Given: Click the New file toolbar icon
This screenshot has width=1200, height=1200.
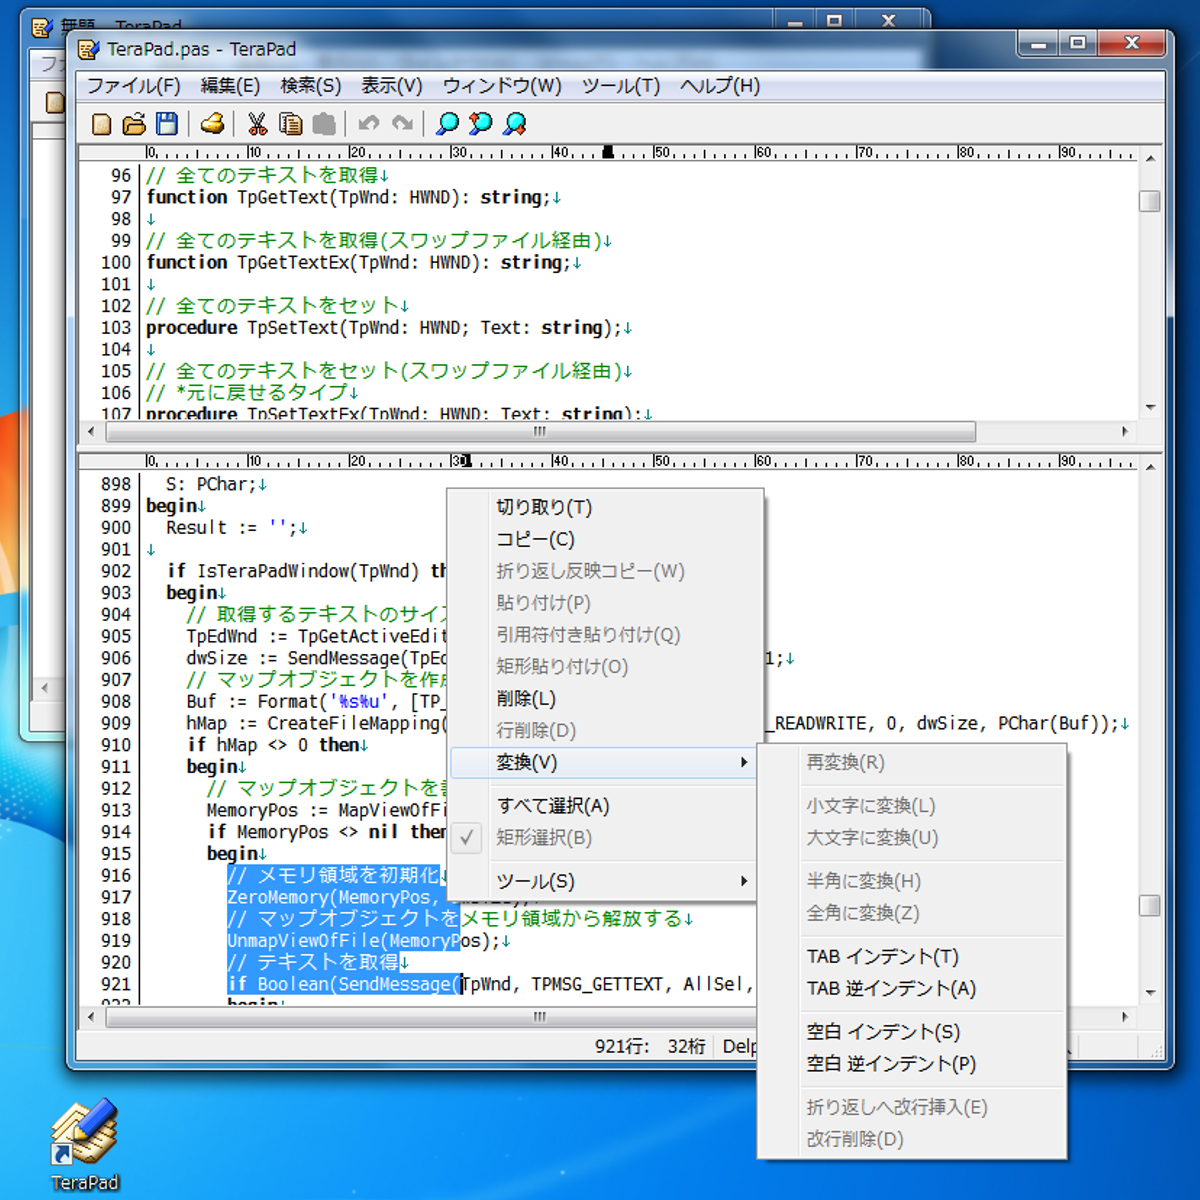Looking at the screenshot, I should [102, 124].
